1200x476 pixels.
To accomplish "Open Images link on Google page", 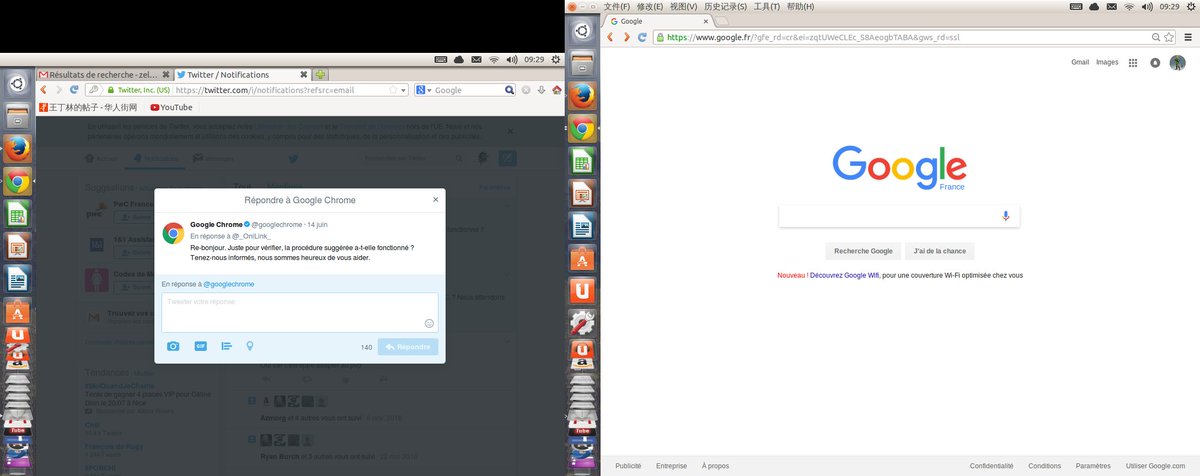I will pyautogui.click(x=1107, y=62).
